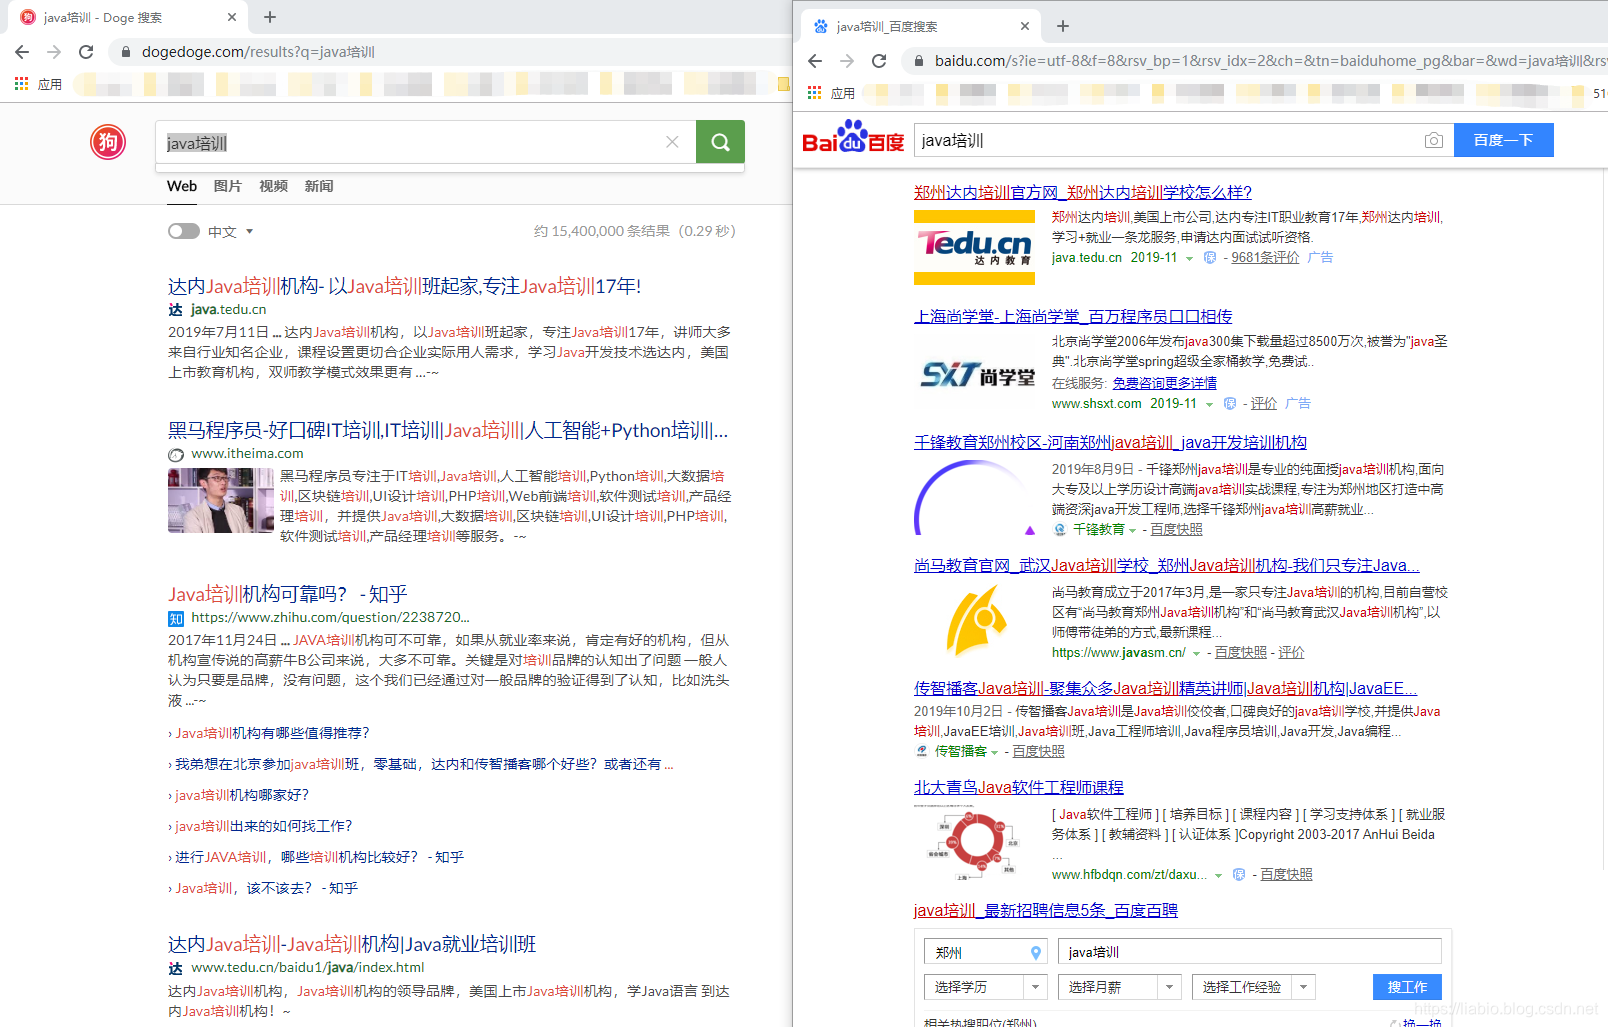Open the 选择学历 dropdown

(985, 986)
